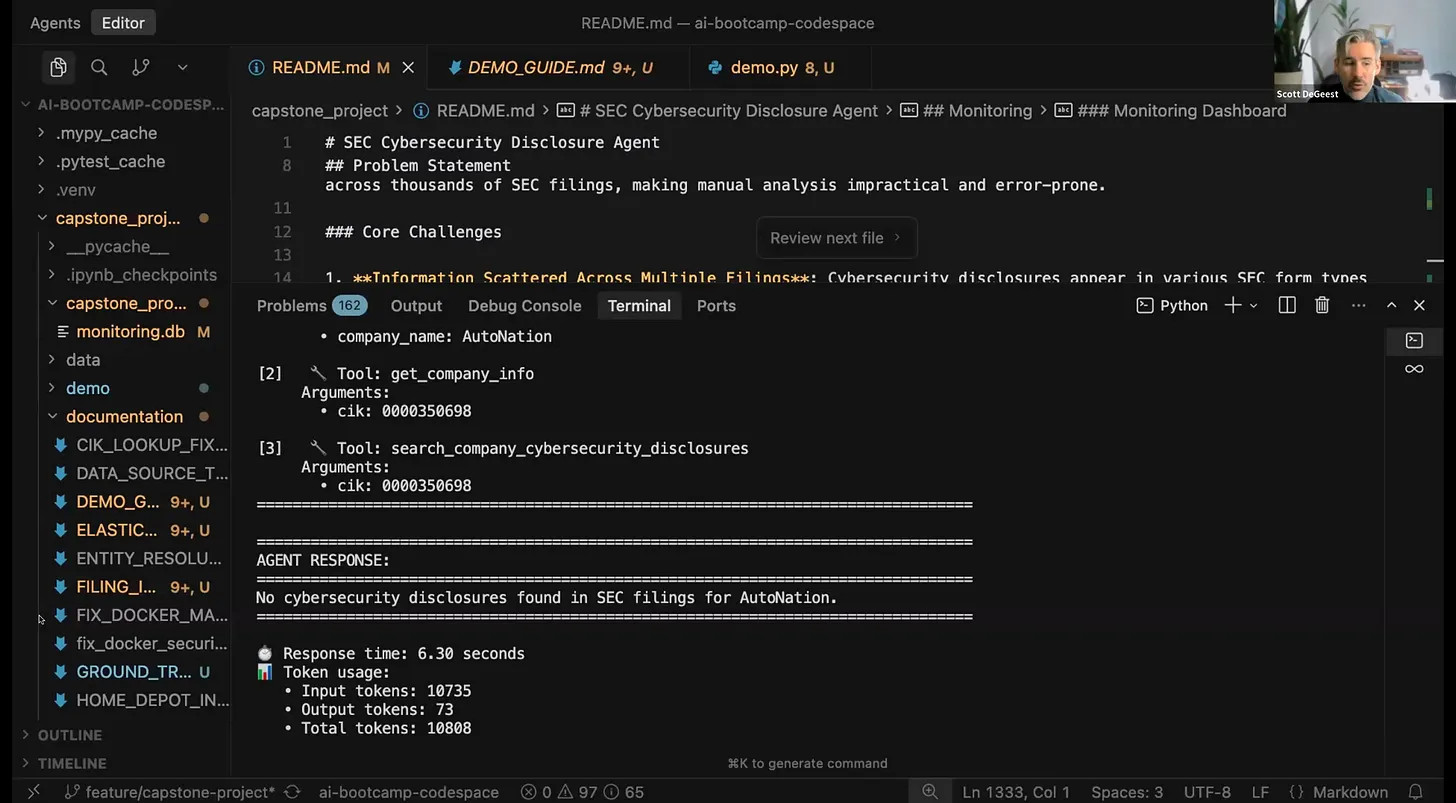Click the feature/capstone-project* branch indicator
Image resolution: width=1456 pixels, height=803 pixels.
pos(170,792)
